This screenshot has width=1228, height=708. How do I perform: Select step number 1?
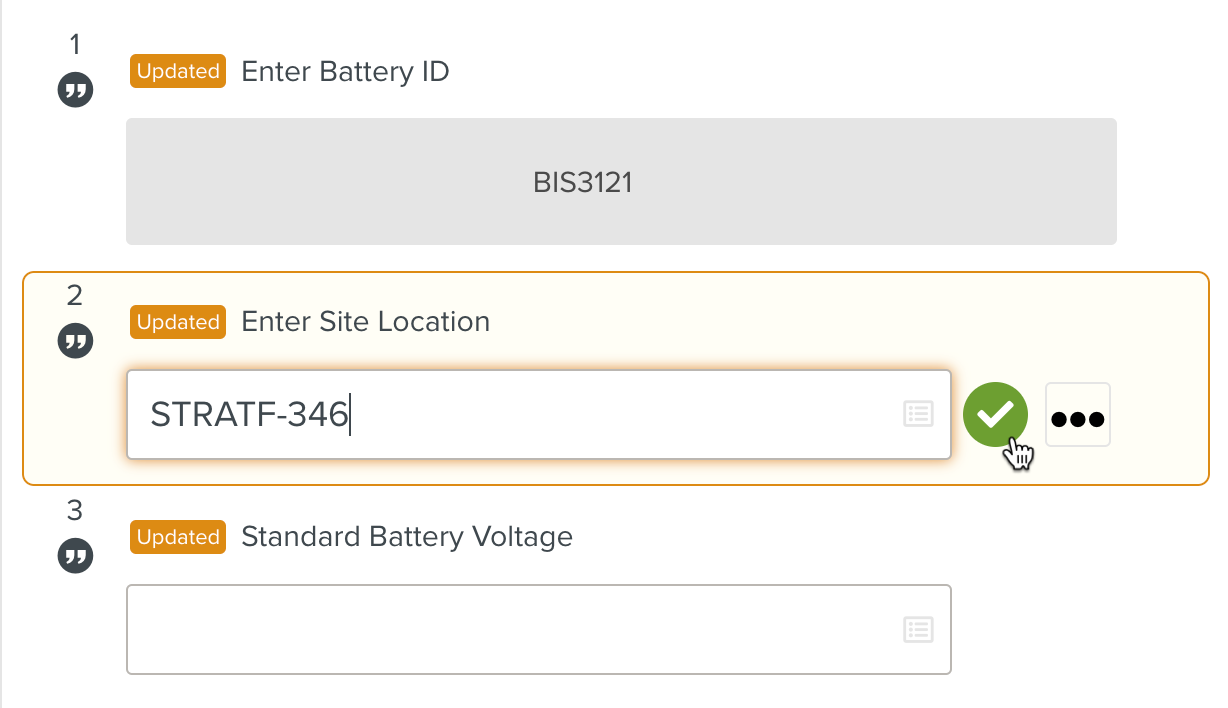[75, 44]
